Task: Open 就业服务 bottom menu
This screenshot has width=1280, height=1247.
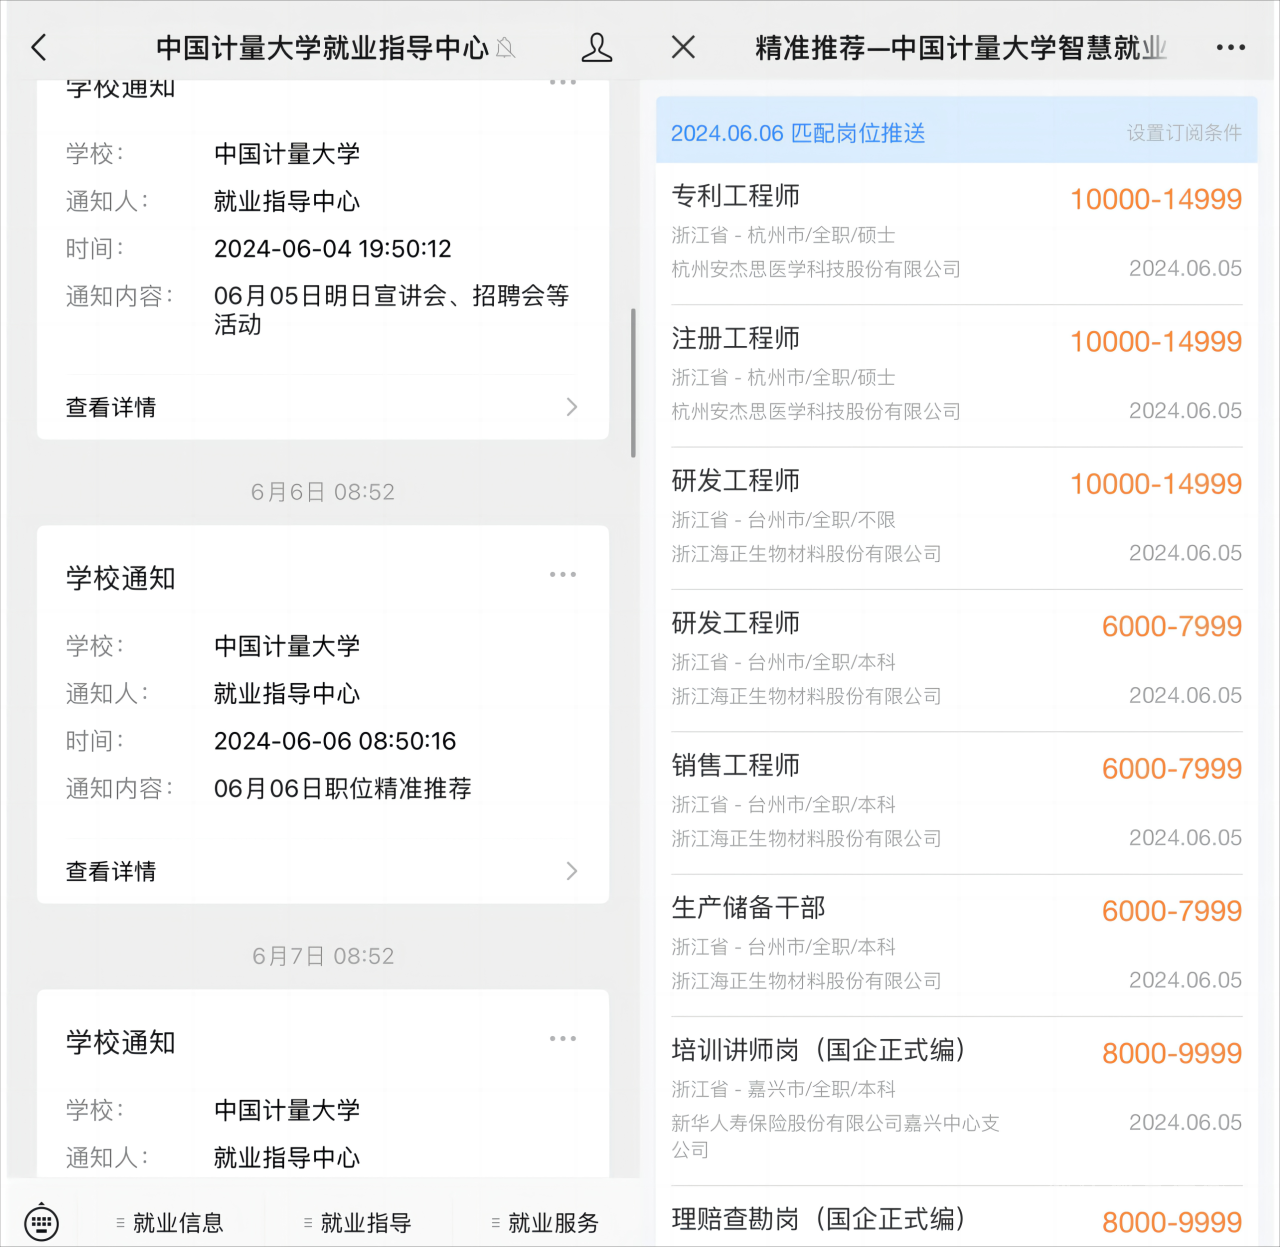Action: [545, 1222]
